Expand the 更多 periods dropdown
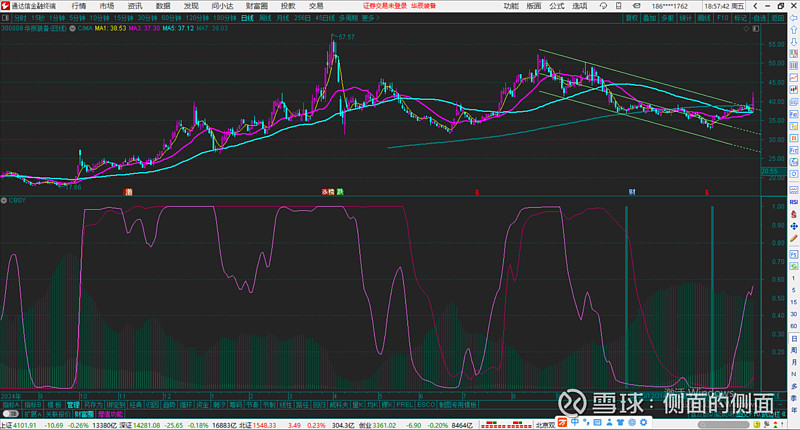The width and height of the screenshot is (800, 430). [x=370, y=18]
